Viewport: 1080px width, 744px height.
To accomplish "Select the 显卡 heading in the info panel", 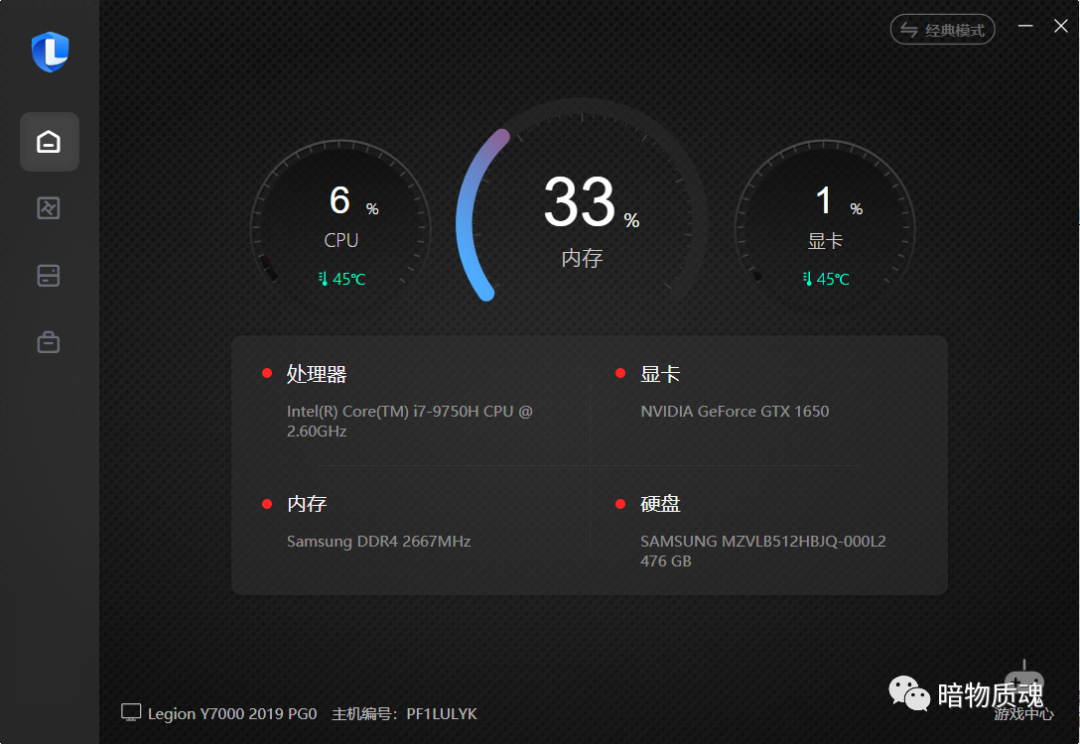I will 660,374.
